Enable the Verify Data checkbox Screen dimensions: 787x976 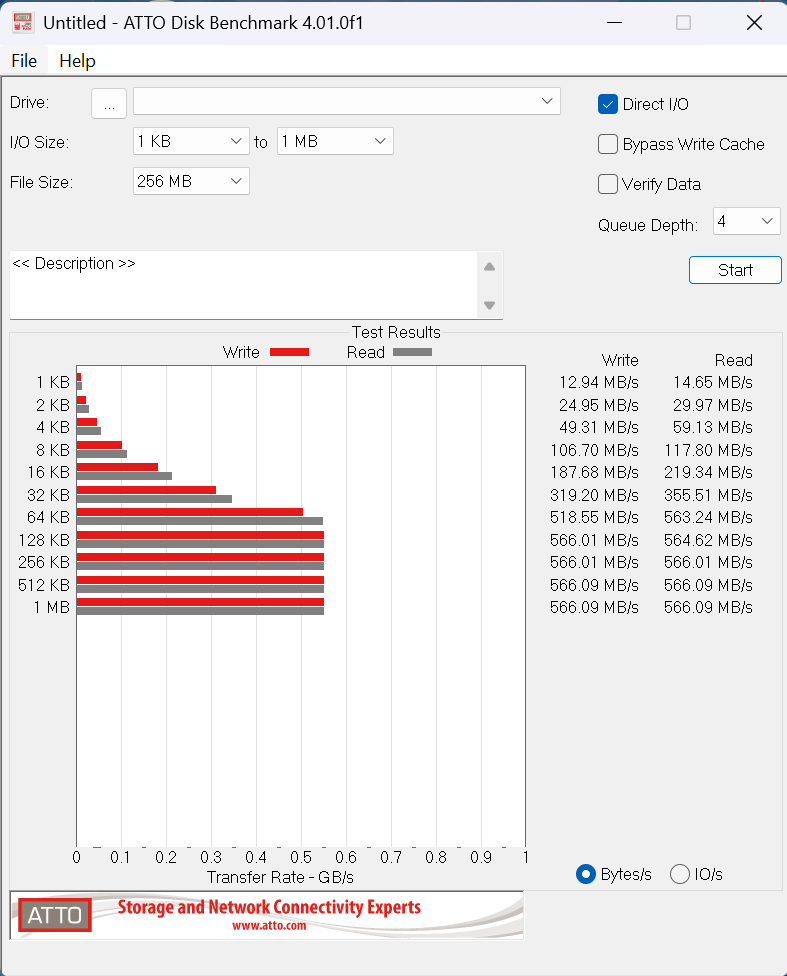(608, 184)
